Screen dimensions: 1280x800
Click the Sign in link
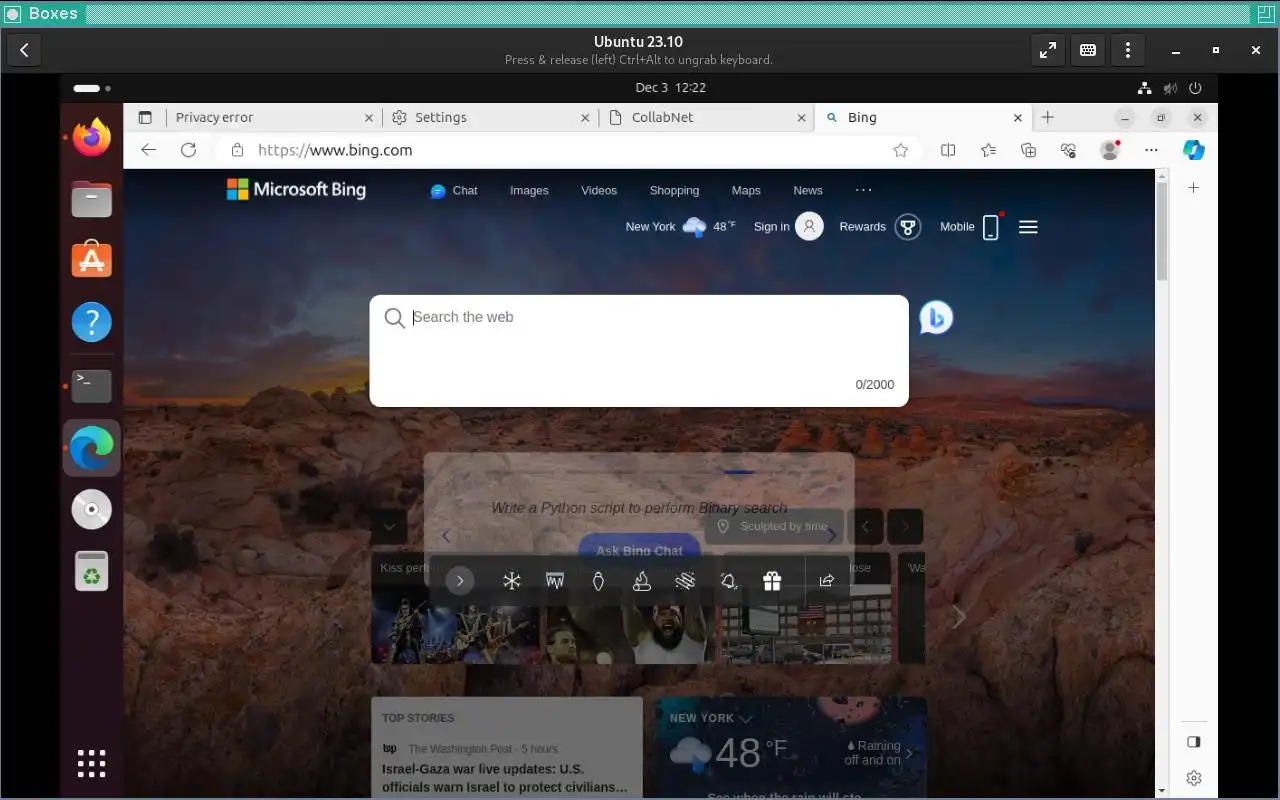coord(771,227)
